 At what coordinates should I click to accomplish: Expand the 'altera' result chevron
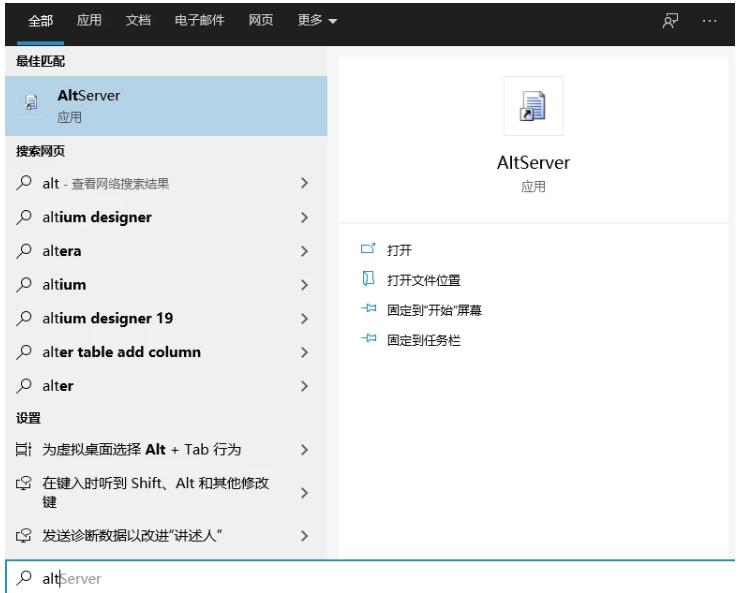click(x=304, y=251)
